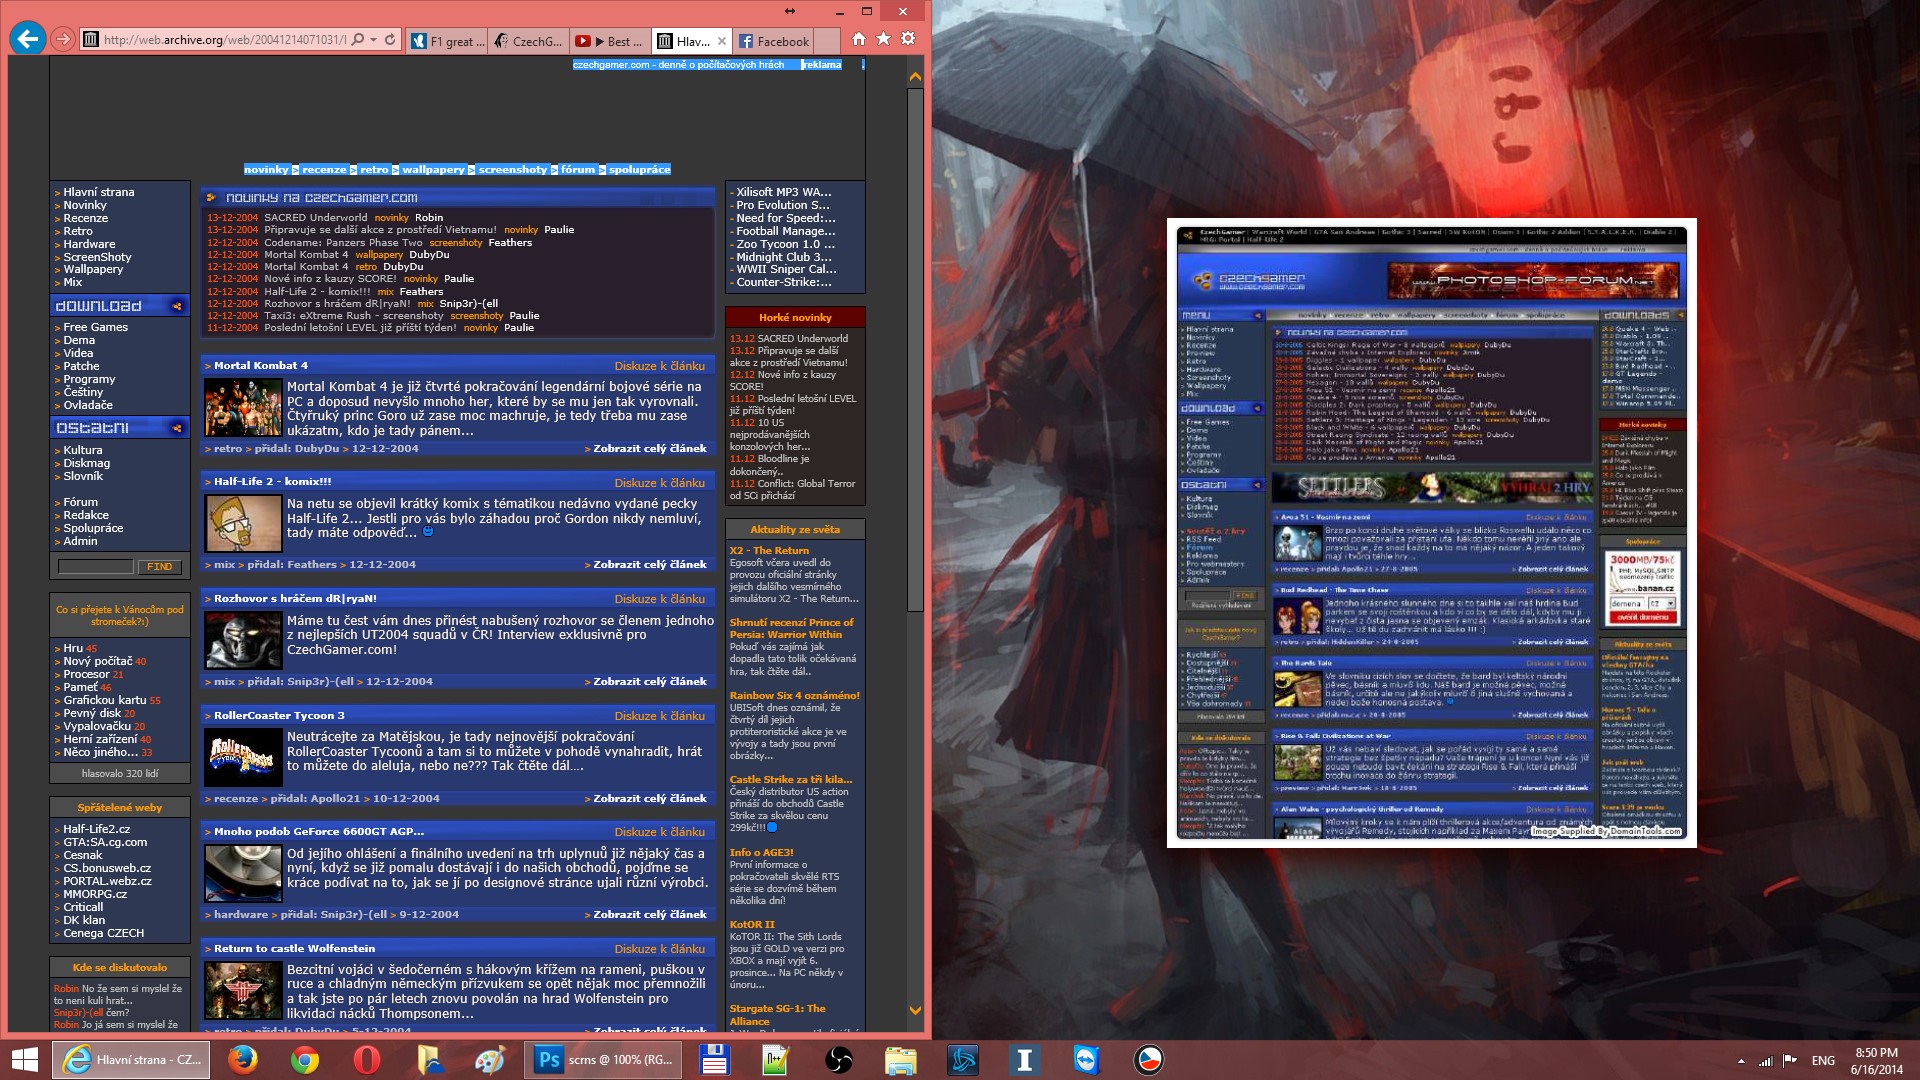Viewport: 1920px width, 1080px height.
Task: Open the wallpapery top navigation link
Action: click(x=433, y=170)
